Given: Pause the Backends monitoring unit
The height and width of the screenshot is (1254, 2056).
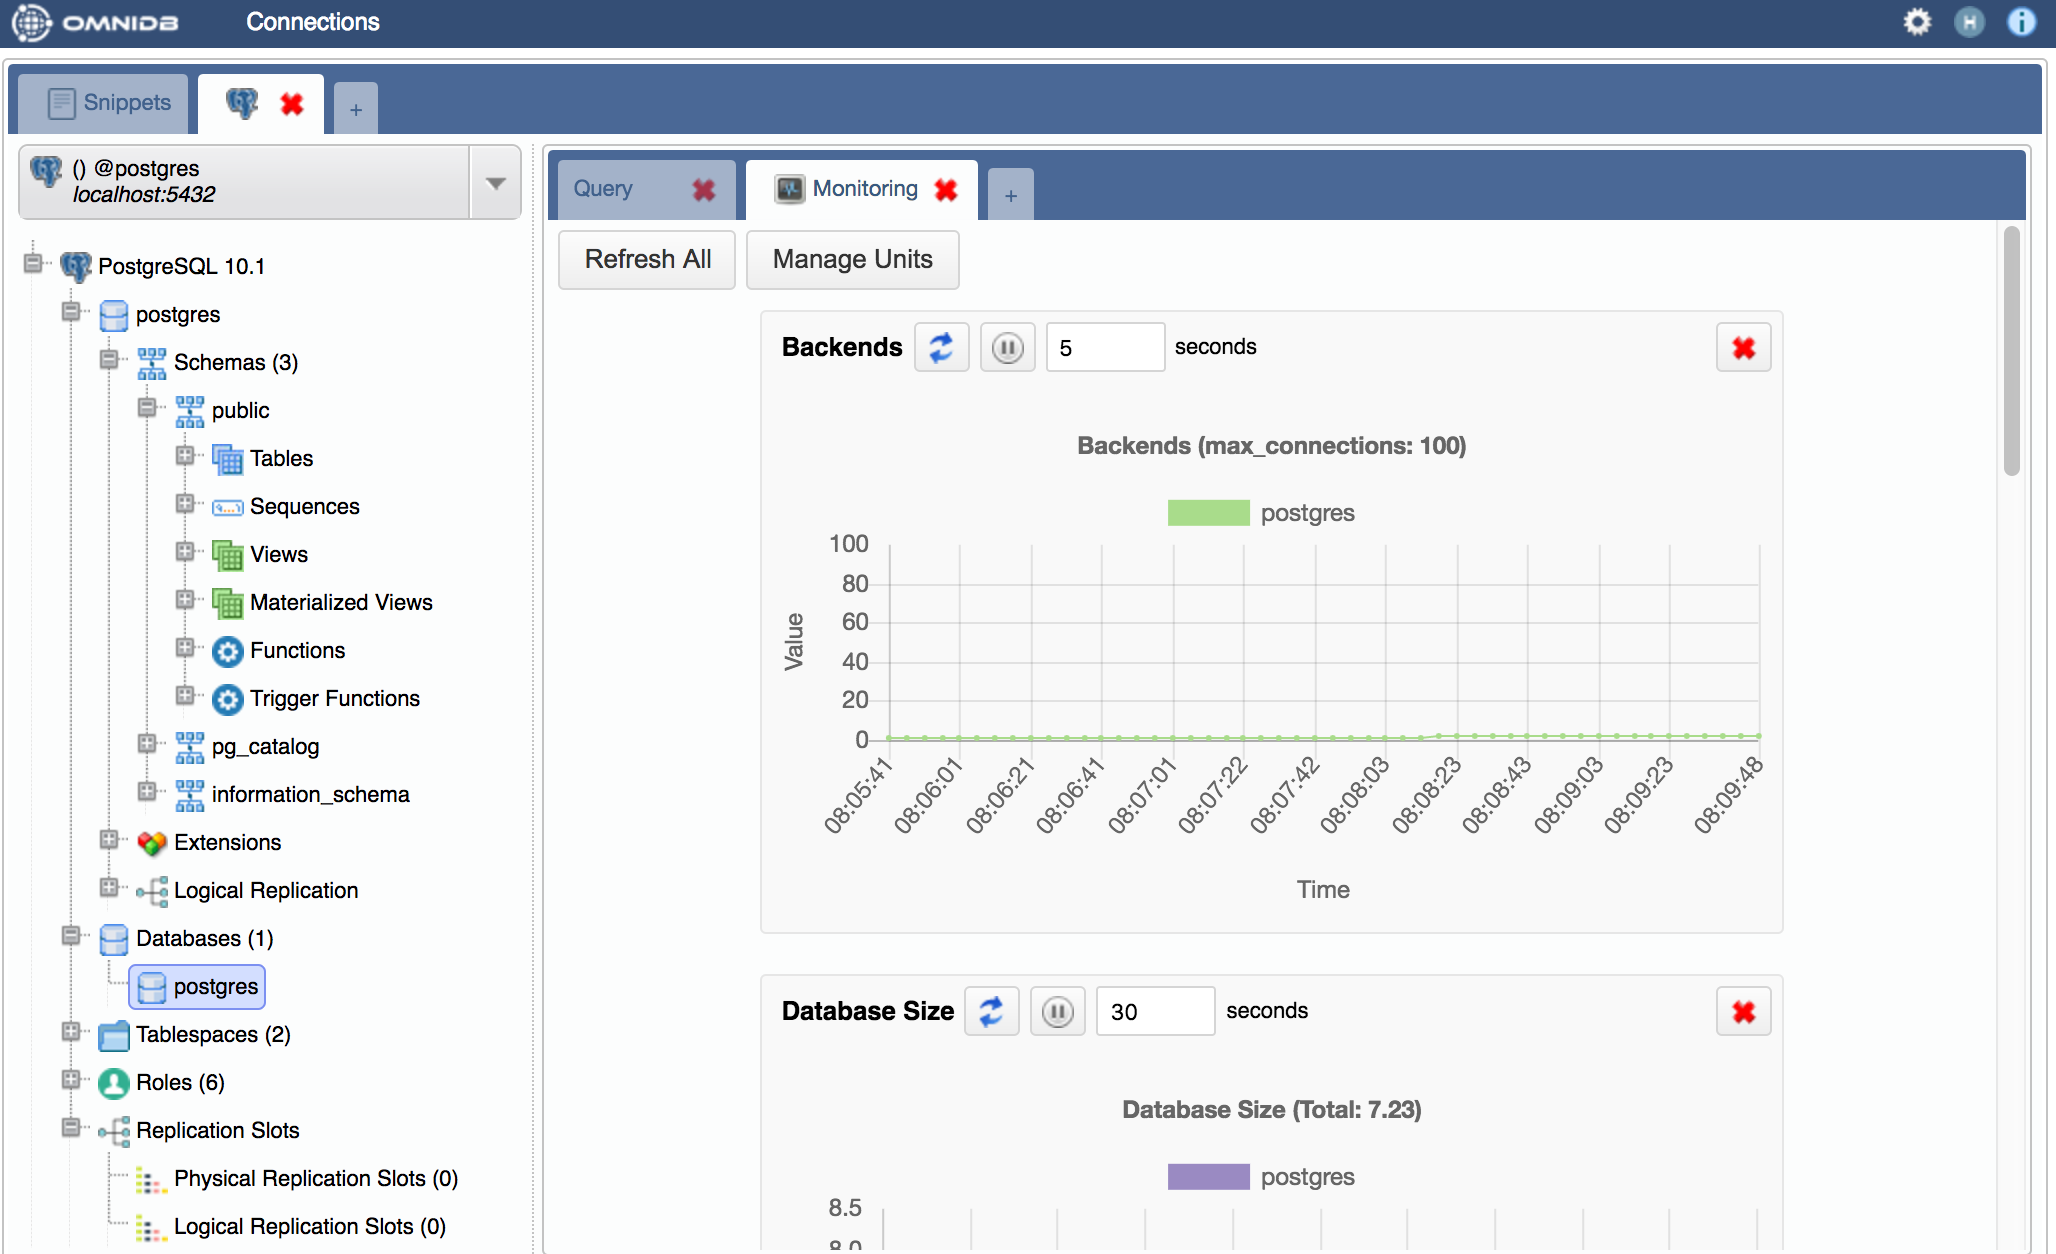Looking at the screenshot, I should click(1007, 347).
